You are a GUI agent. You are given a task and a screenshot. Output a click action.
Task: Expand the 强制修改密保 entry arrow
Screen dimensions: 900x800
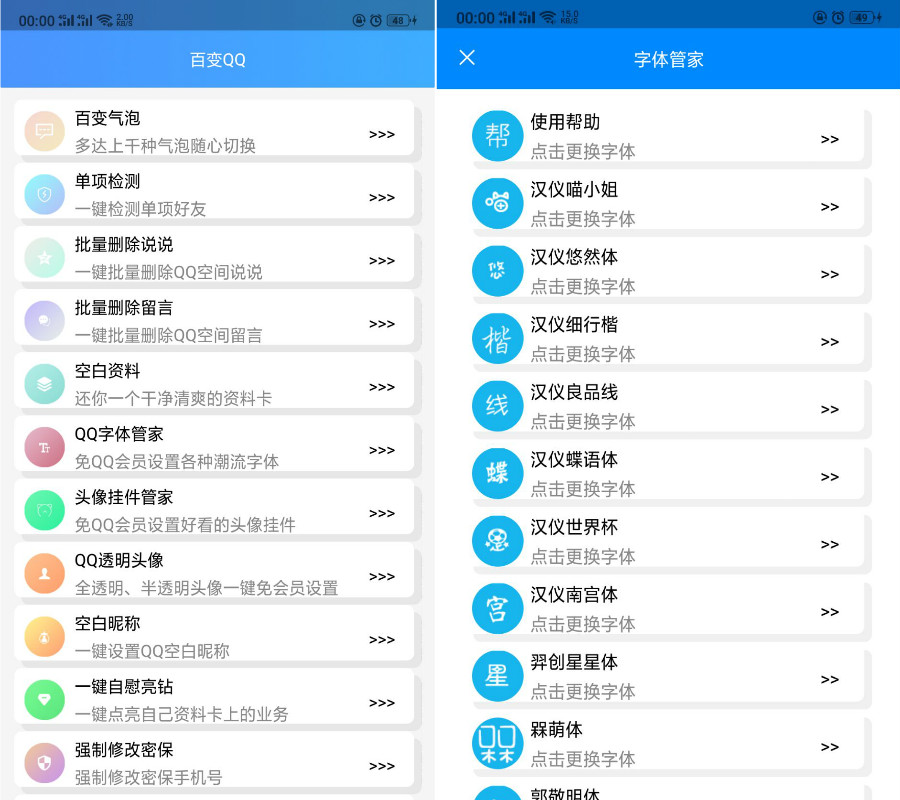381,765
